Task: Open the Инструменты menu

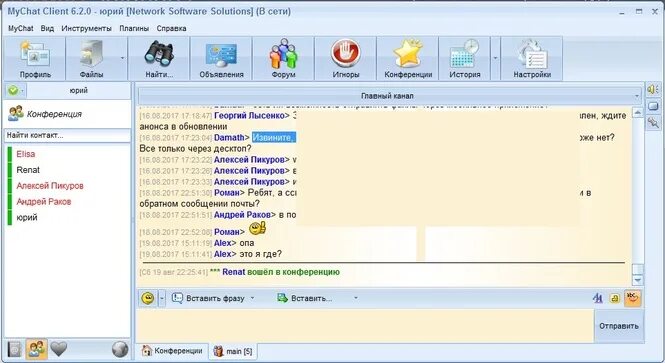Action: pyautogui.click(x=87, y=28)
